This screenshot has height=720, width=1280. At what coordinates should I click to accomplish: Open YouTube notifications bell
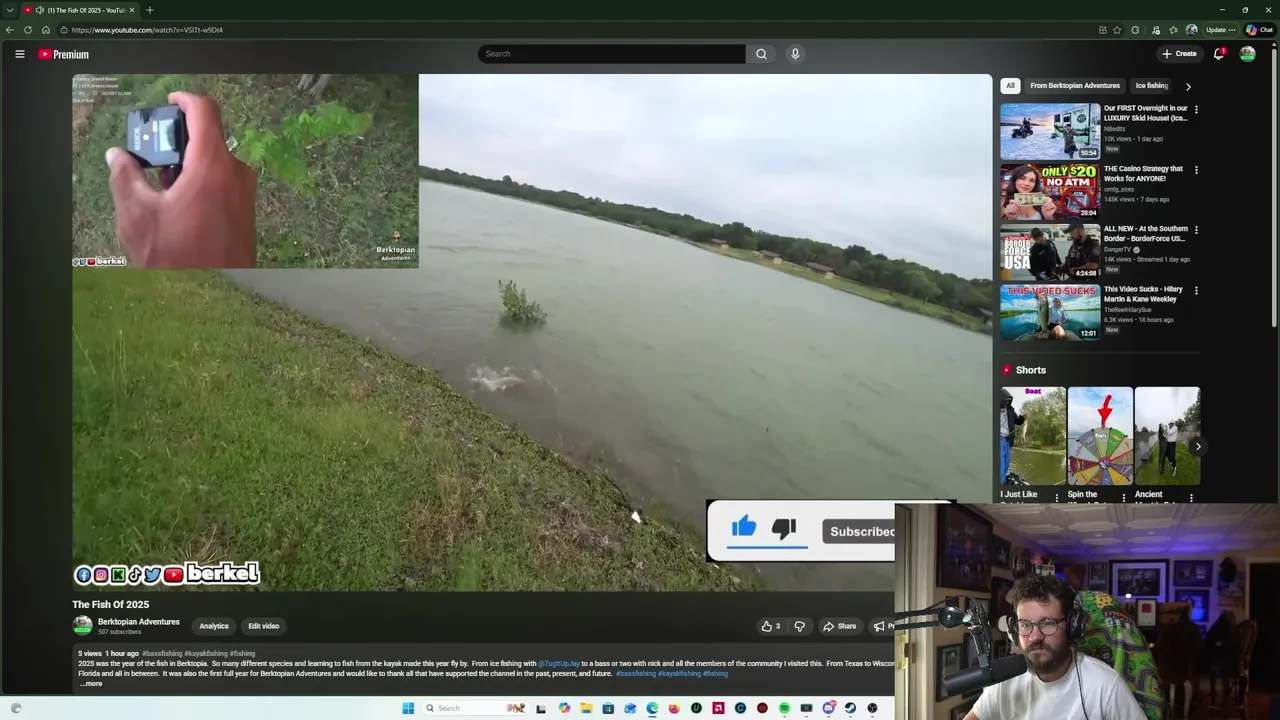[x=1218, y=54]
